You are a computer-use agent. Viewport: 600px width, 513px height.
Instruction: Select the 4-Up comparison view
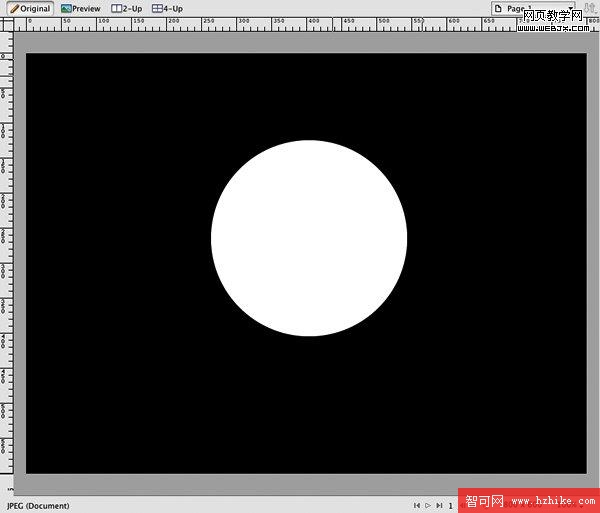pyautogui.click(x=168, y=8)
